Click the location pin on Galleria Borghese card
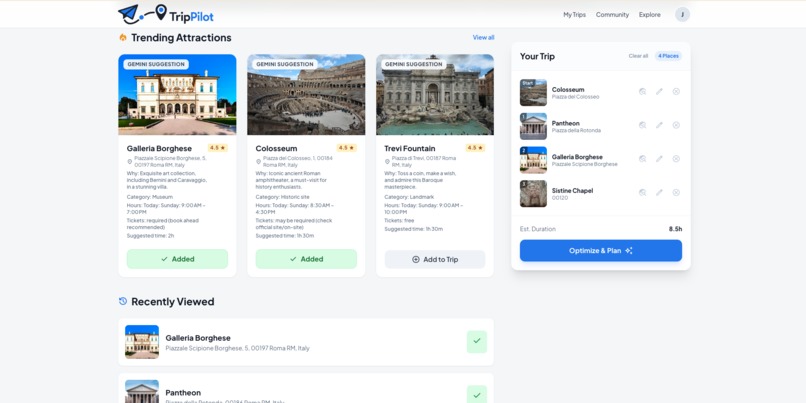The image size is (806, 403). [x=130, y=161]
